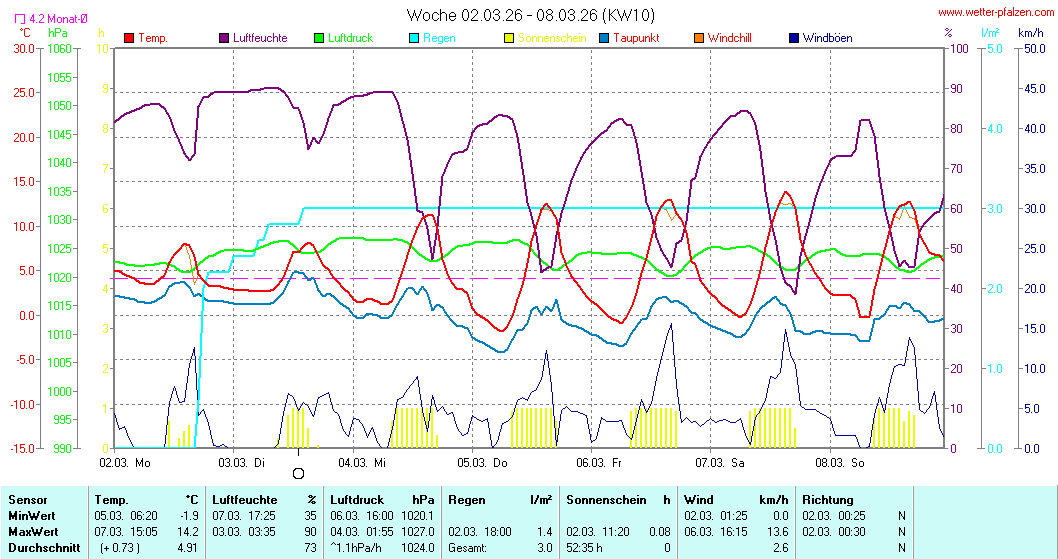The height and width of the screenshot is (559, 1058).
Task: Click the purple Luftfeuchte legend swatch
Action: pyautogui.click(x=224, y=38)
